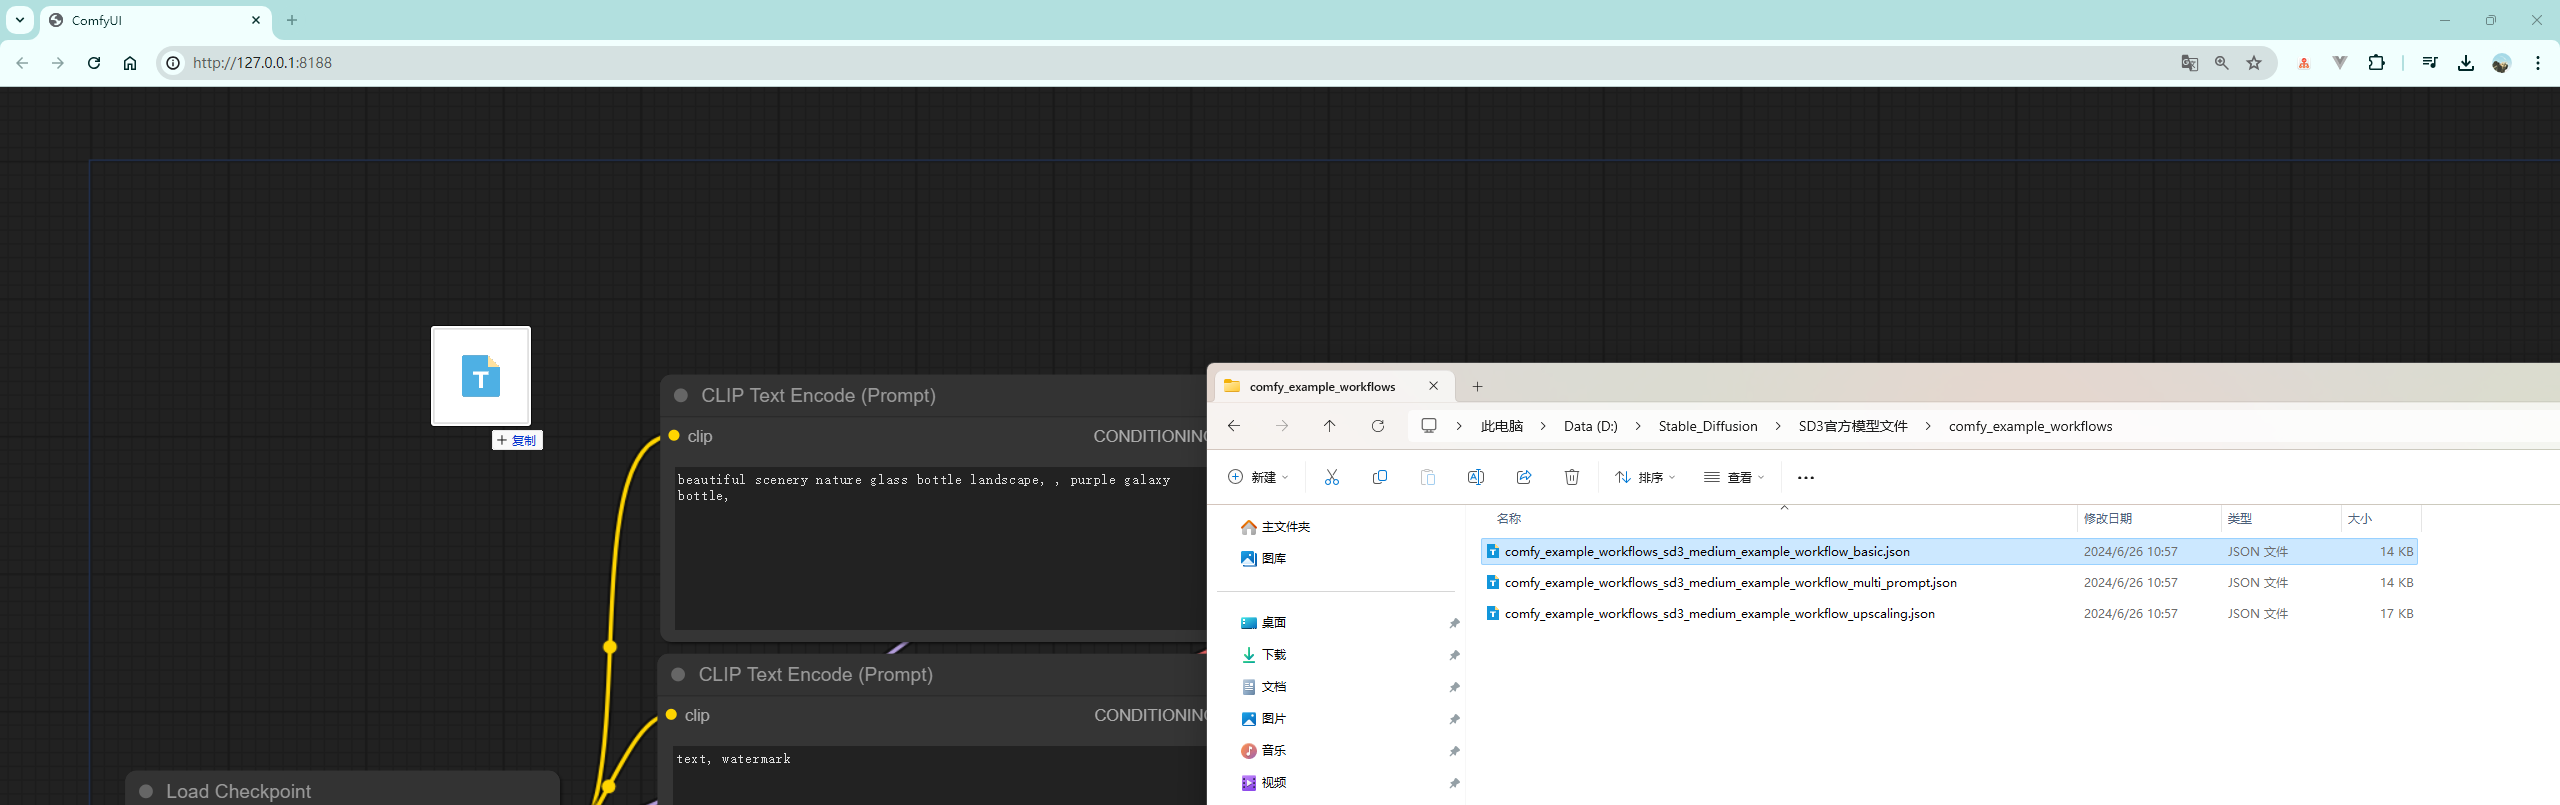This screenshot has width=2560, height=805.
Task: Click the Cut scissors icon
Action: point(1332,478)
